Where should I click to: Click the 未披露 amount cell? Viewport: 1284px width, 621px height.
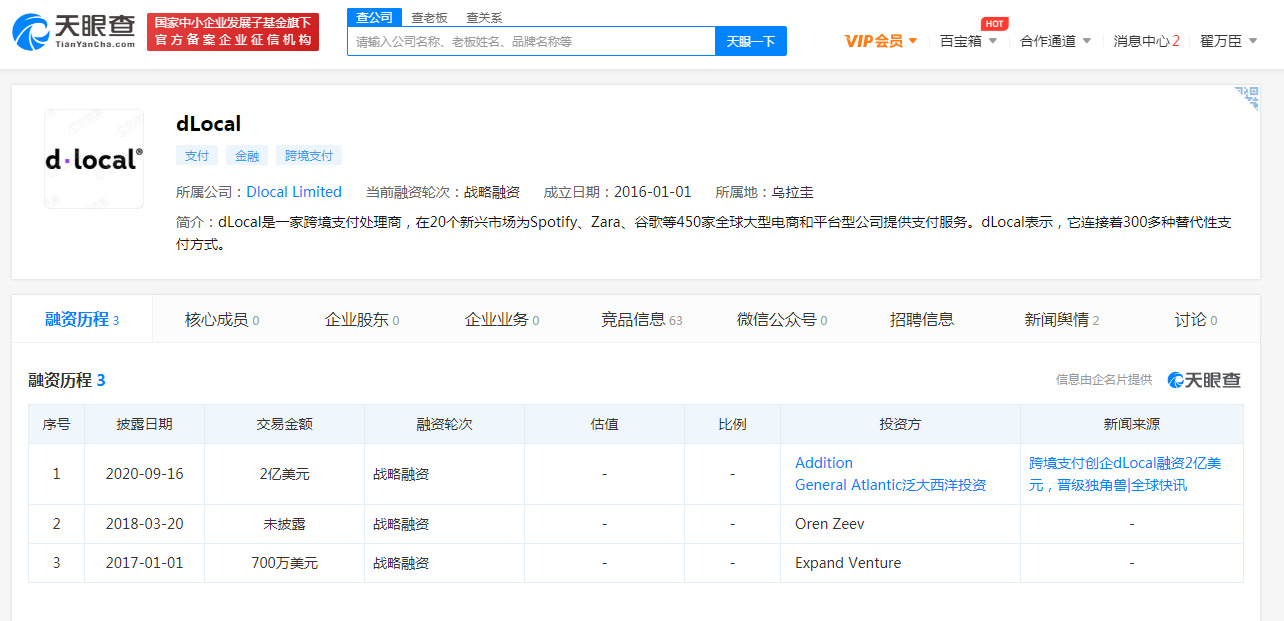pyautogui.click(x=285, y=524)
